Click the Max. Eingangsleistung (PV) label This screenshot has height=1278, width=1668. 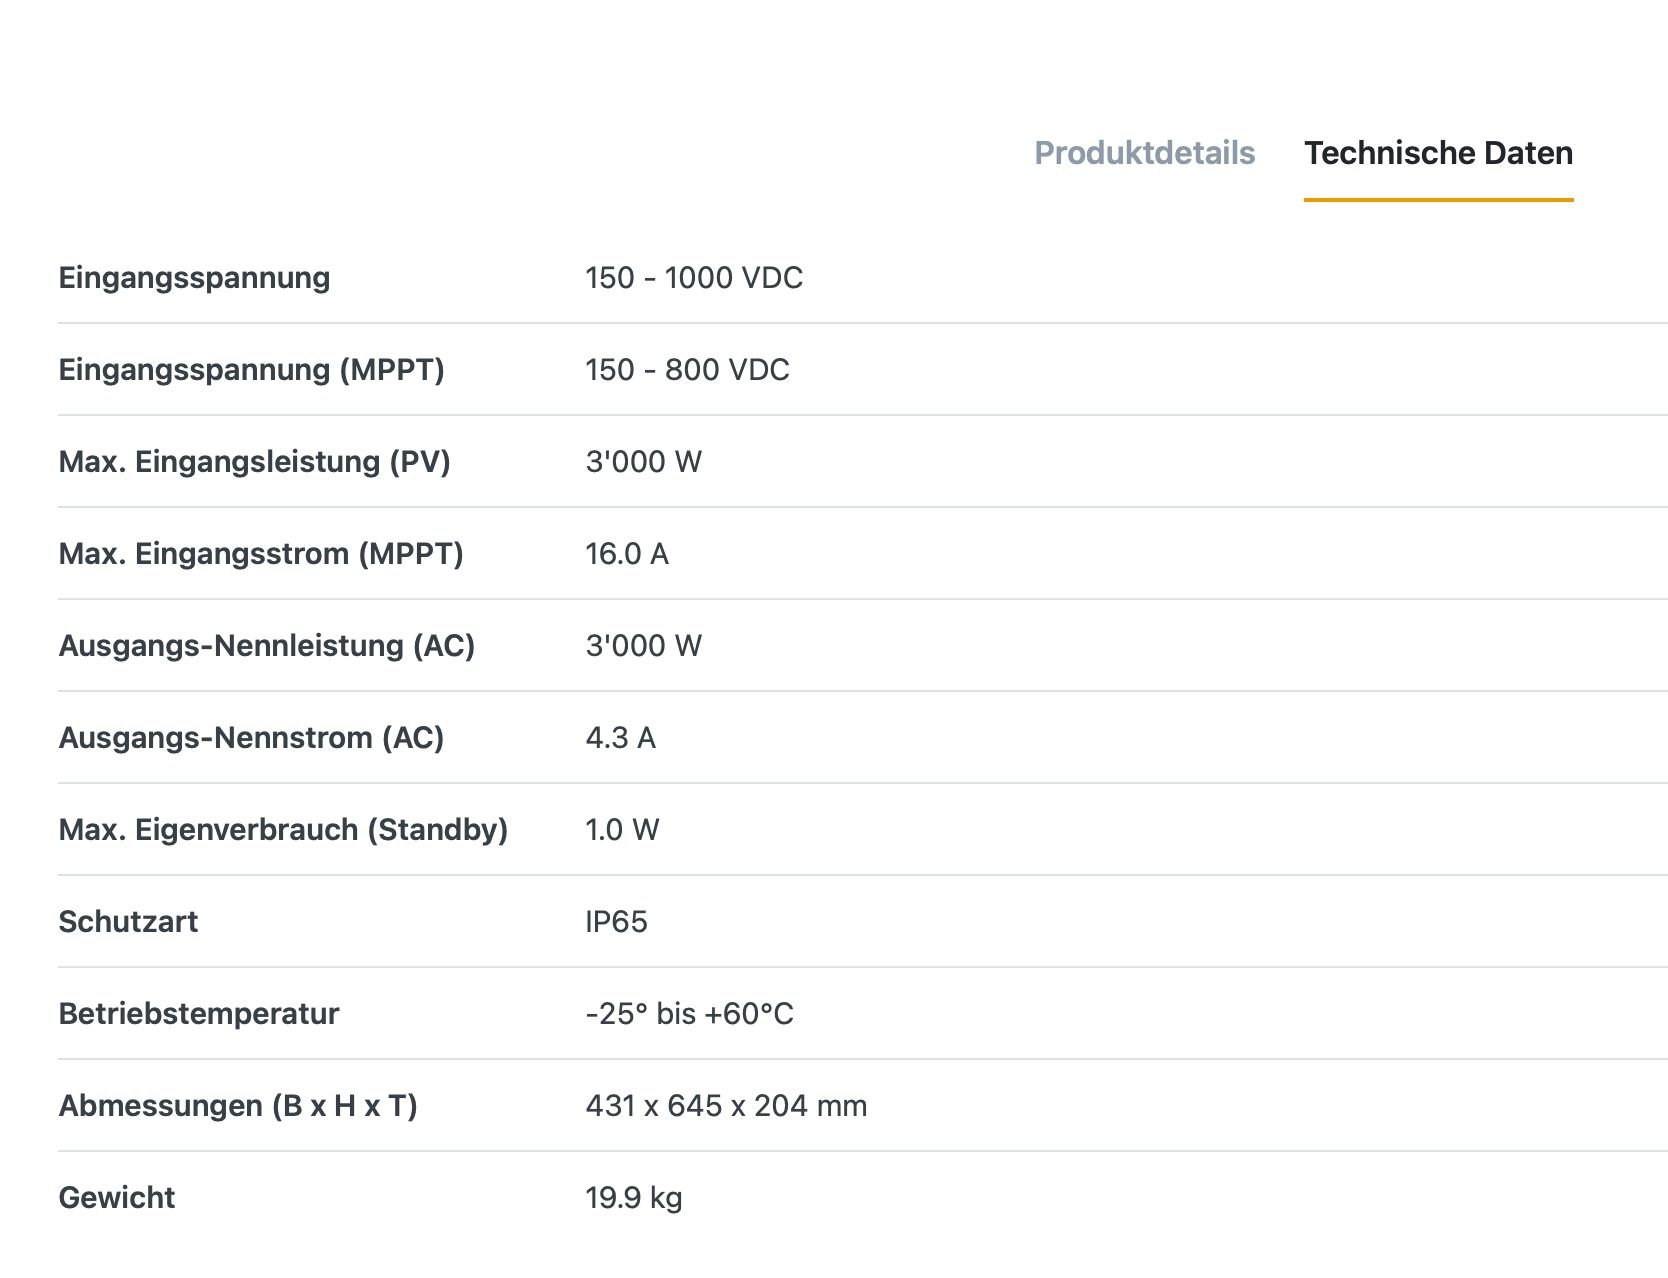pos(254,462)
